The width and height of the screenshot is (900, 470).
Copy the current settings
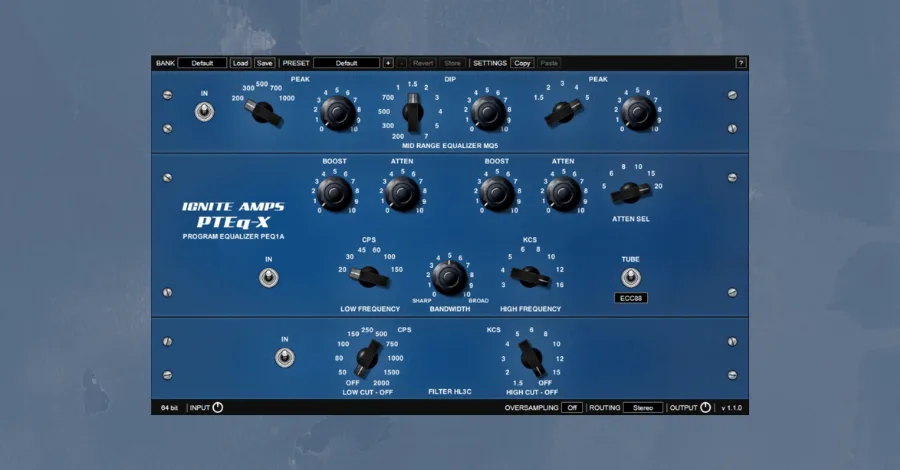(522, 63)
